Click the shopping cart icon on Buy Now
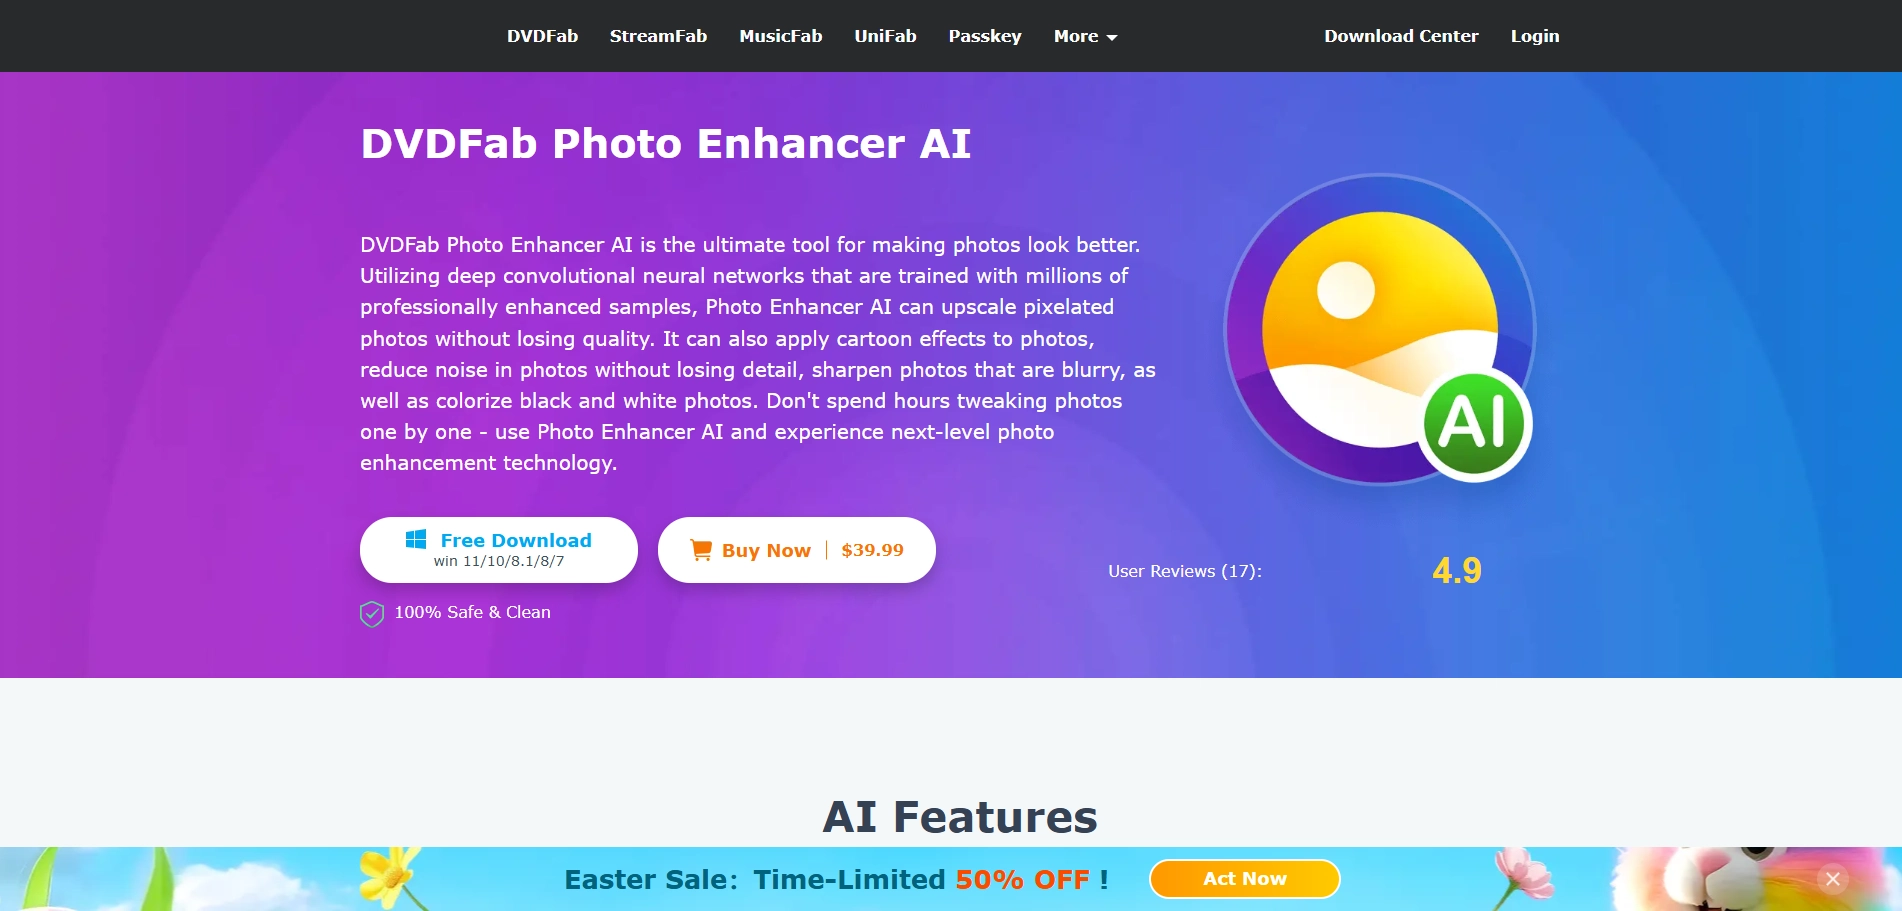Viewport: 1902px width, 911px height. (x=701, y=549)
